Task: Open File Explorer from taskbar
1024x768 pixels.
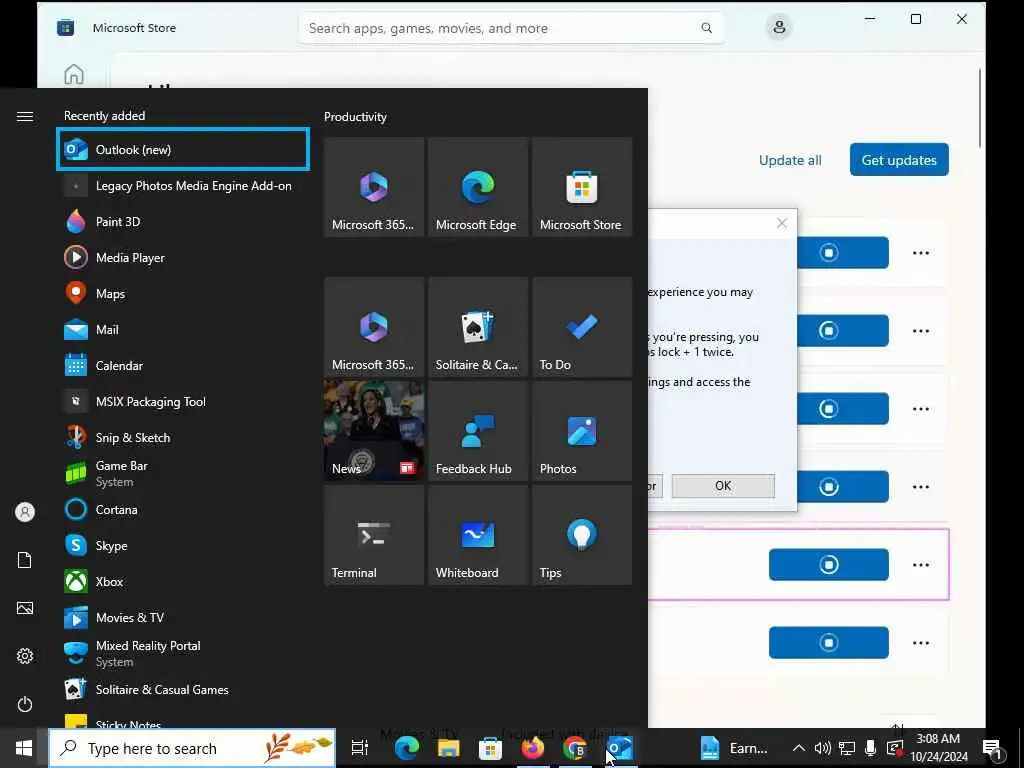Action: (448, 748)
